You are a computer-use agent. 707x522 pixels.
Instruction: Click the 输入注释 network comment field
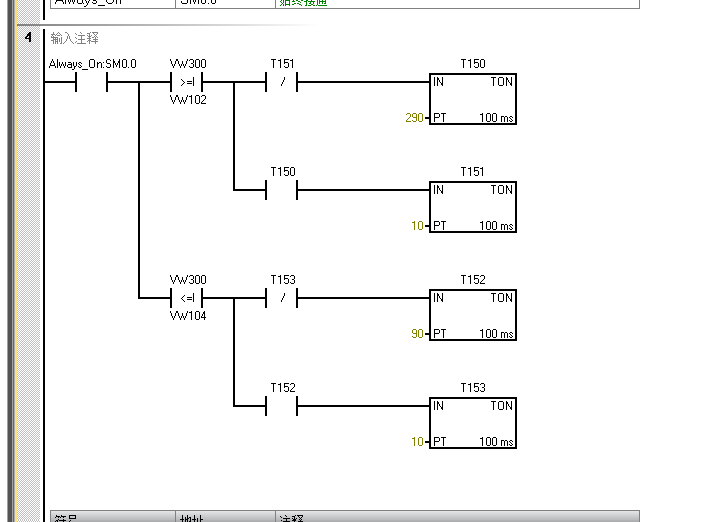[x=75, y=38]
